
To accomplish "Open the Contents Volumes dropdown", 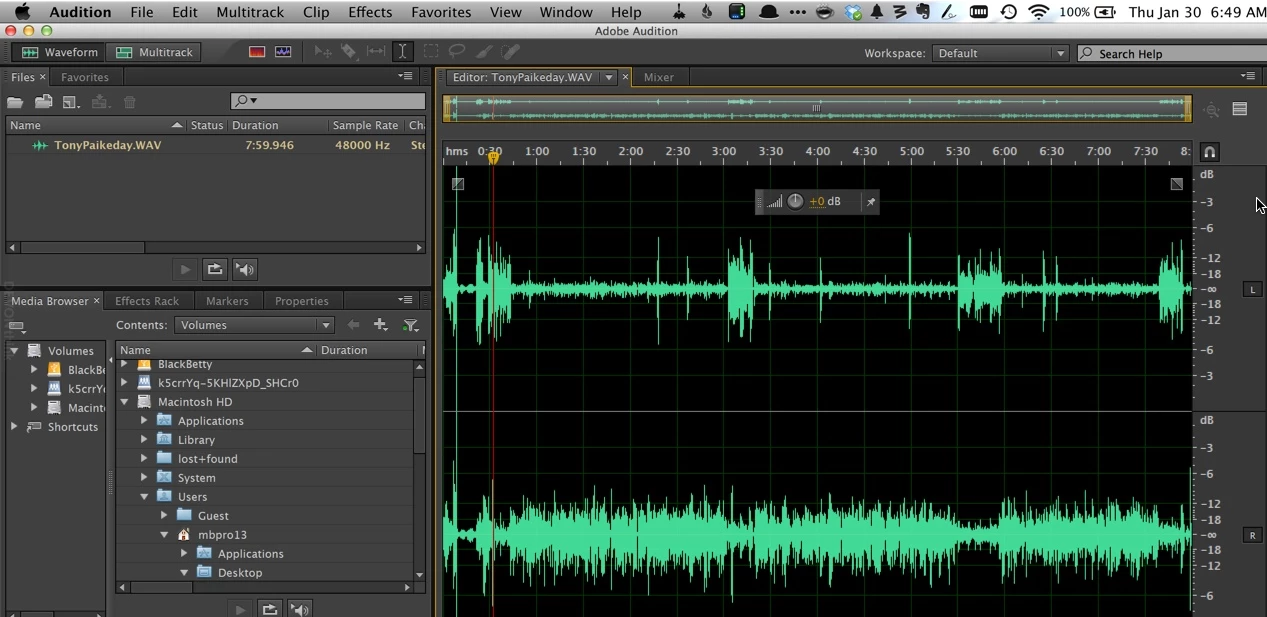I will (x=254, y=325).
